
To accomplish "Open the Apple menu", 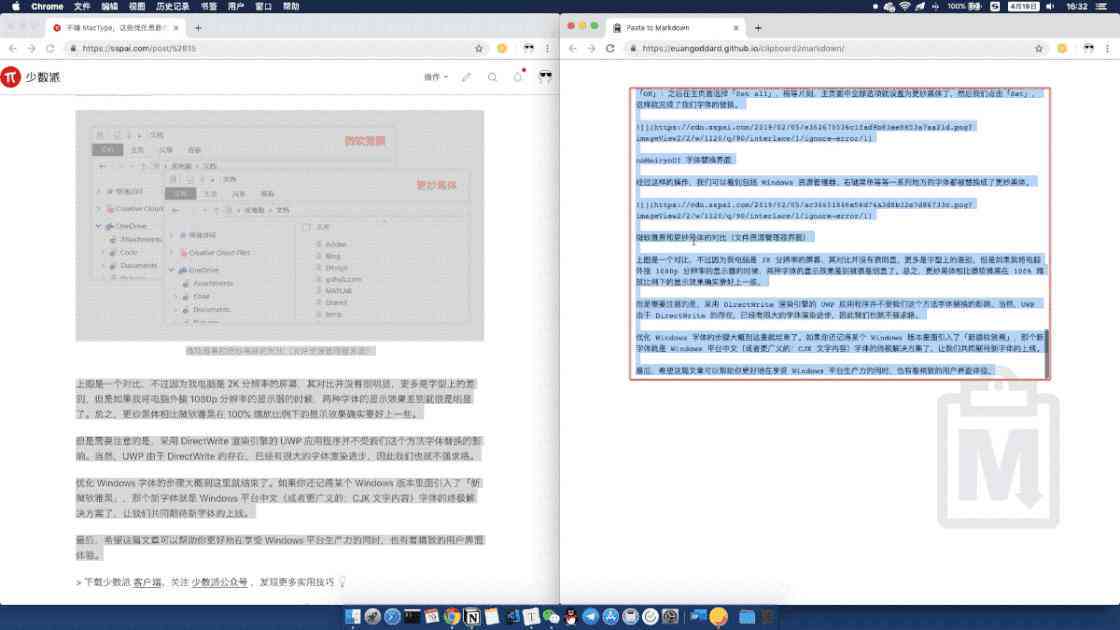I will (16, 6).
